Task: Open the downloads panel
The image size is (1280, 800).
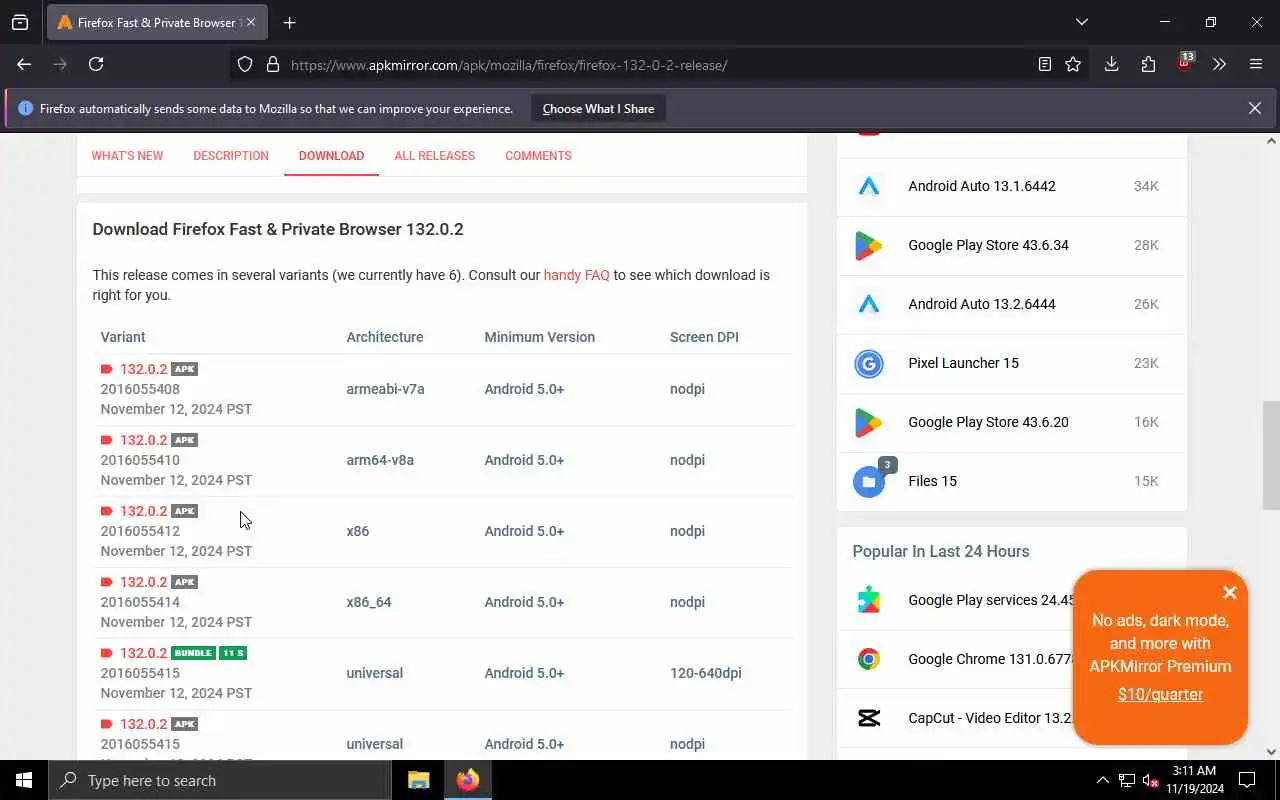Action: coord(1111,64)
